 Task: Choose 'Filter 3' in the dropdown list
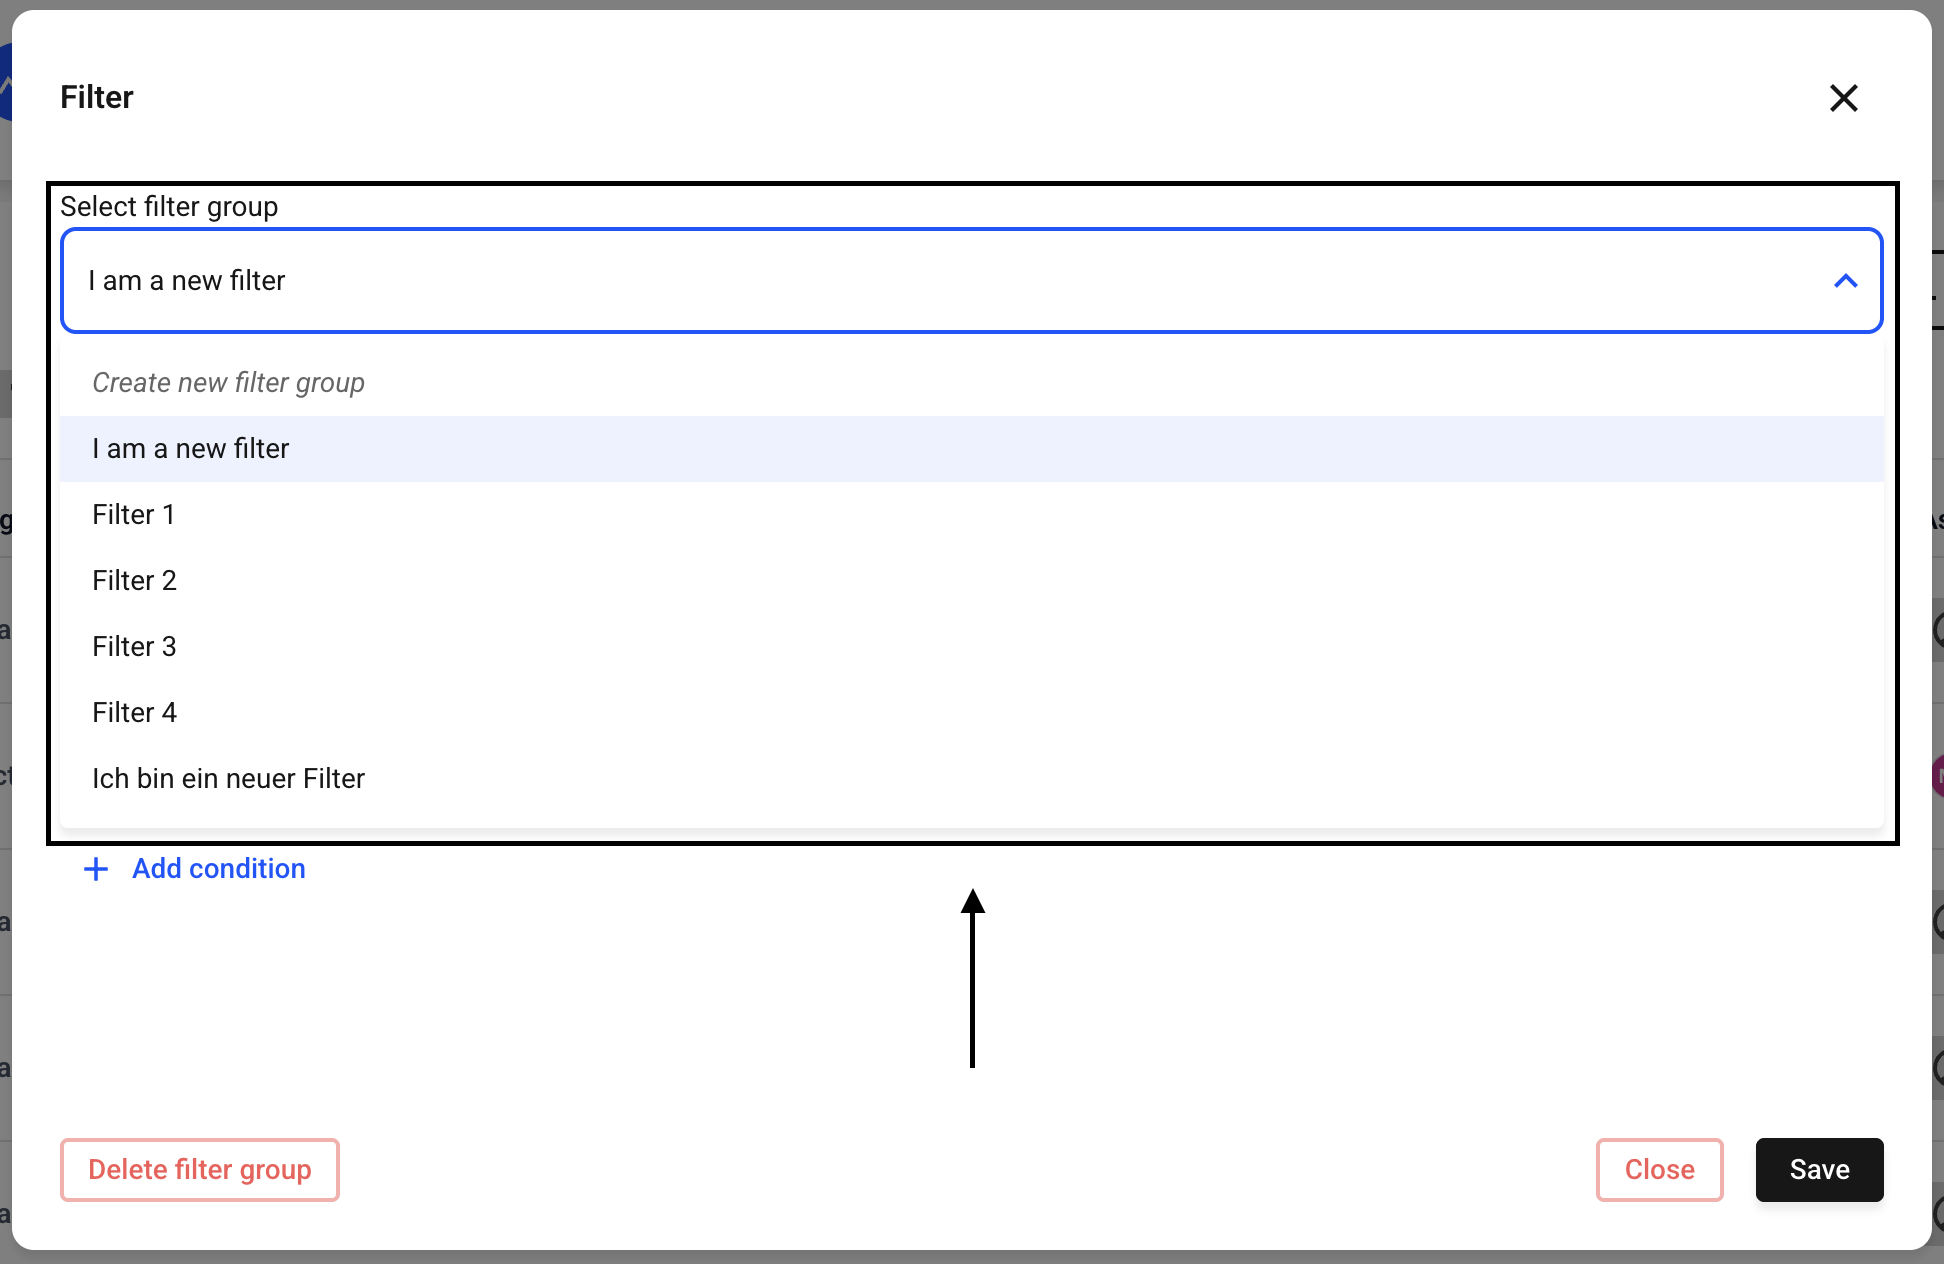click(134, 647)
